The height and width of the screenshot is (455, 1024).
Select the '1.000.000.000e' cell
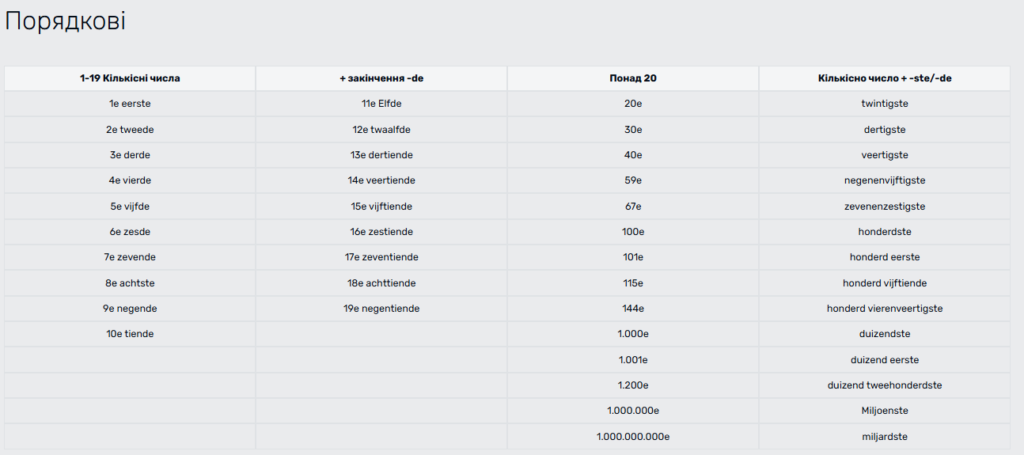632,436
